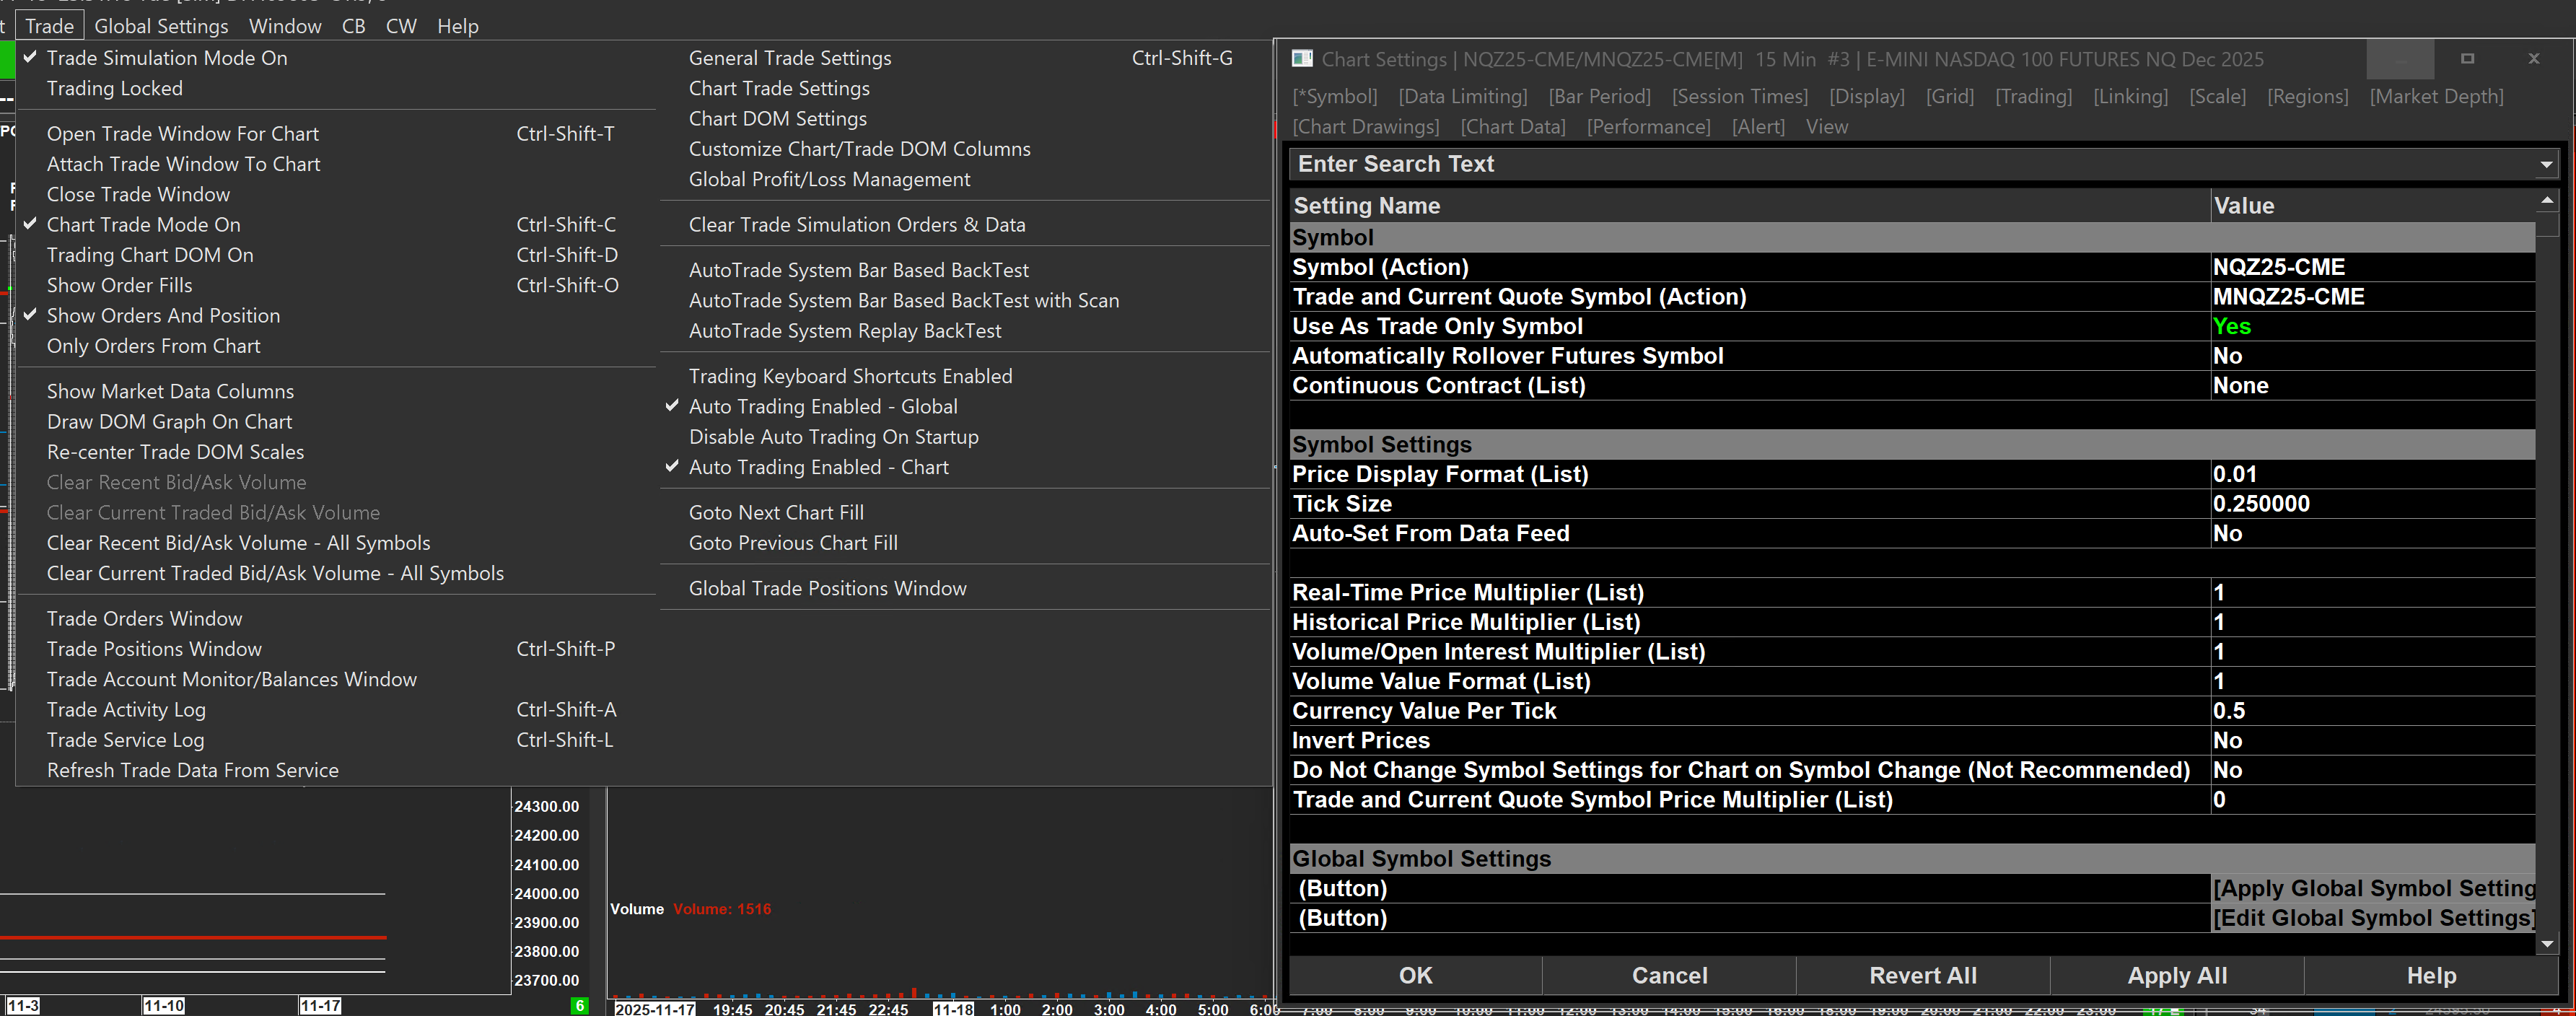Toggle Trade Simulation Mode On

[x=166, y=58]
